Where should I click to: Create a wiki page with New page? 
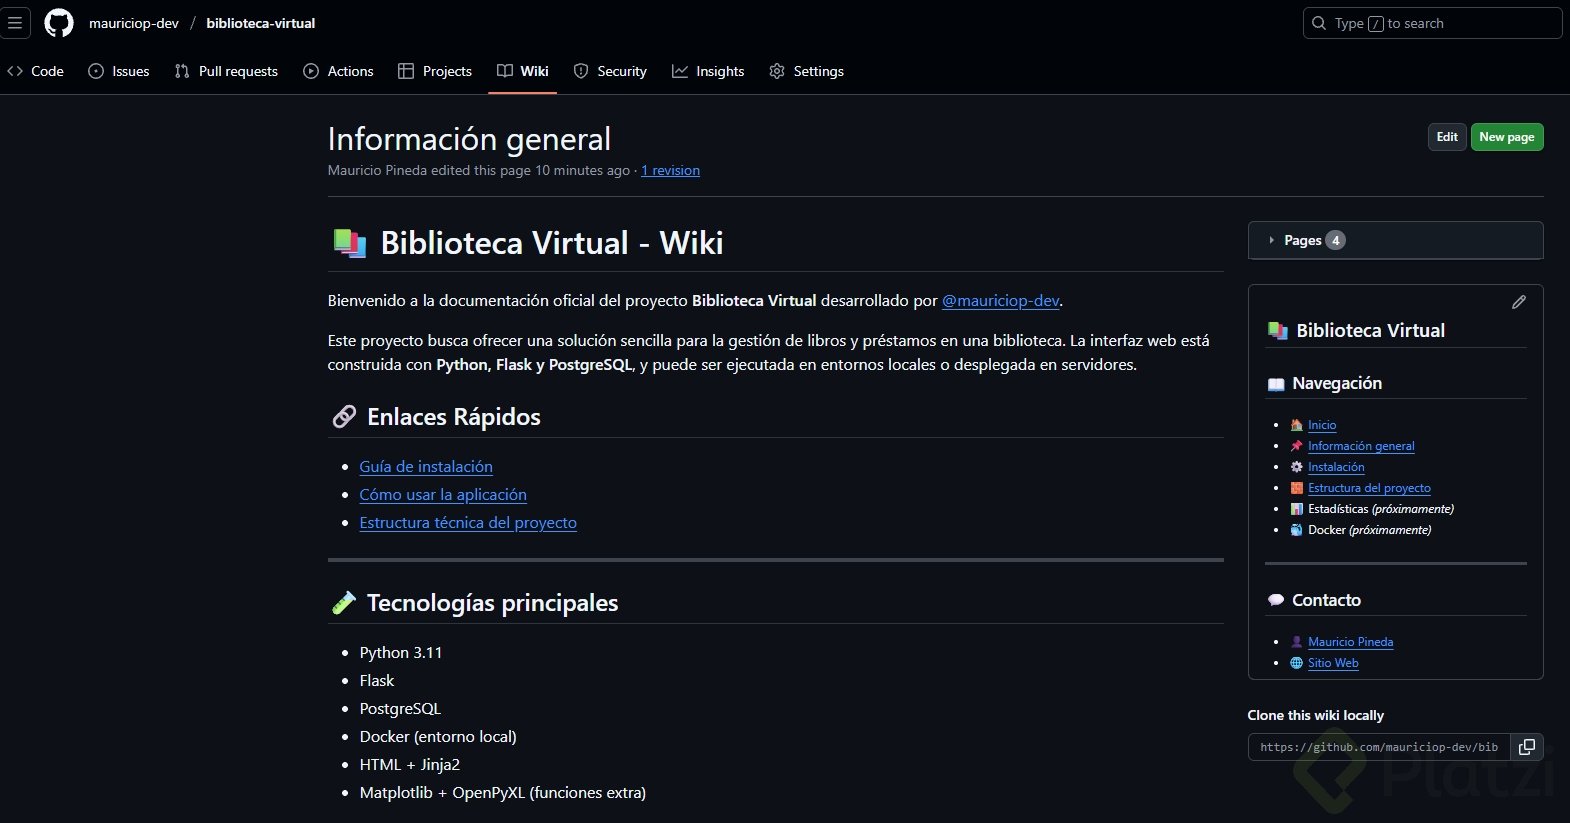point(1507,137)
